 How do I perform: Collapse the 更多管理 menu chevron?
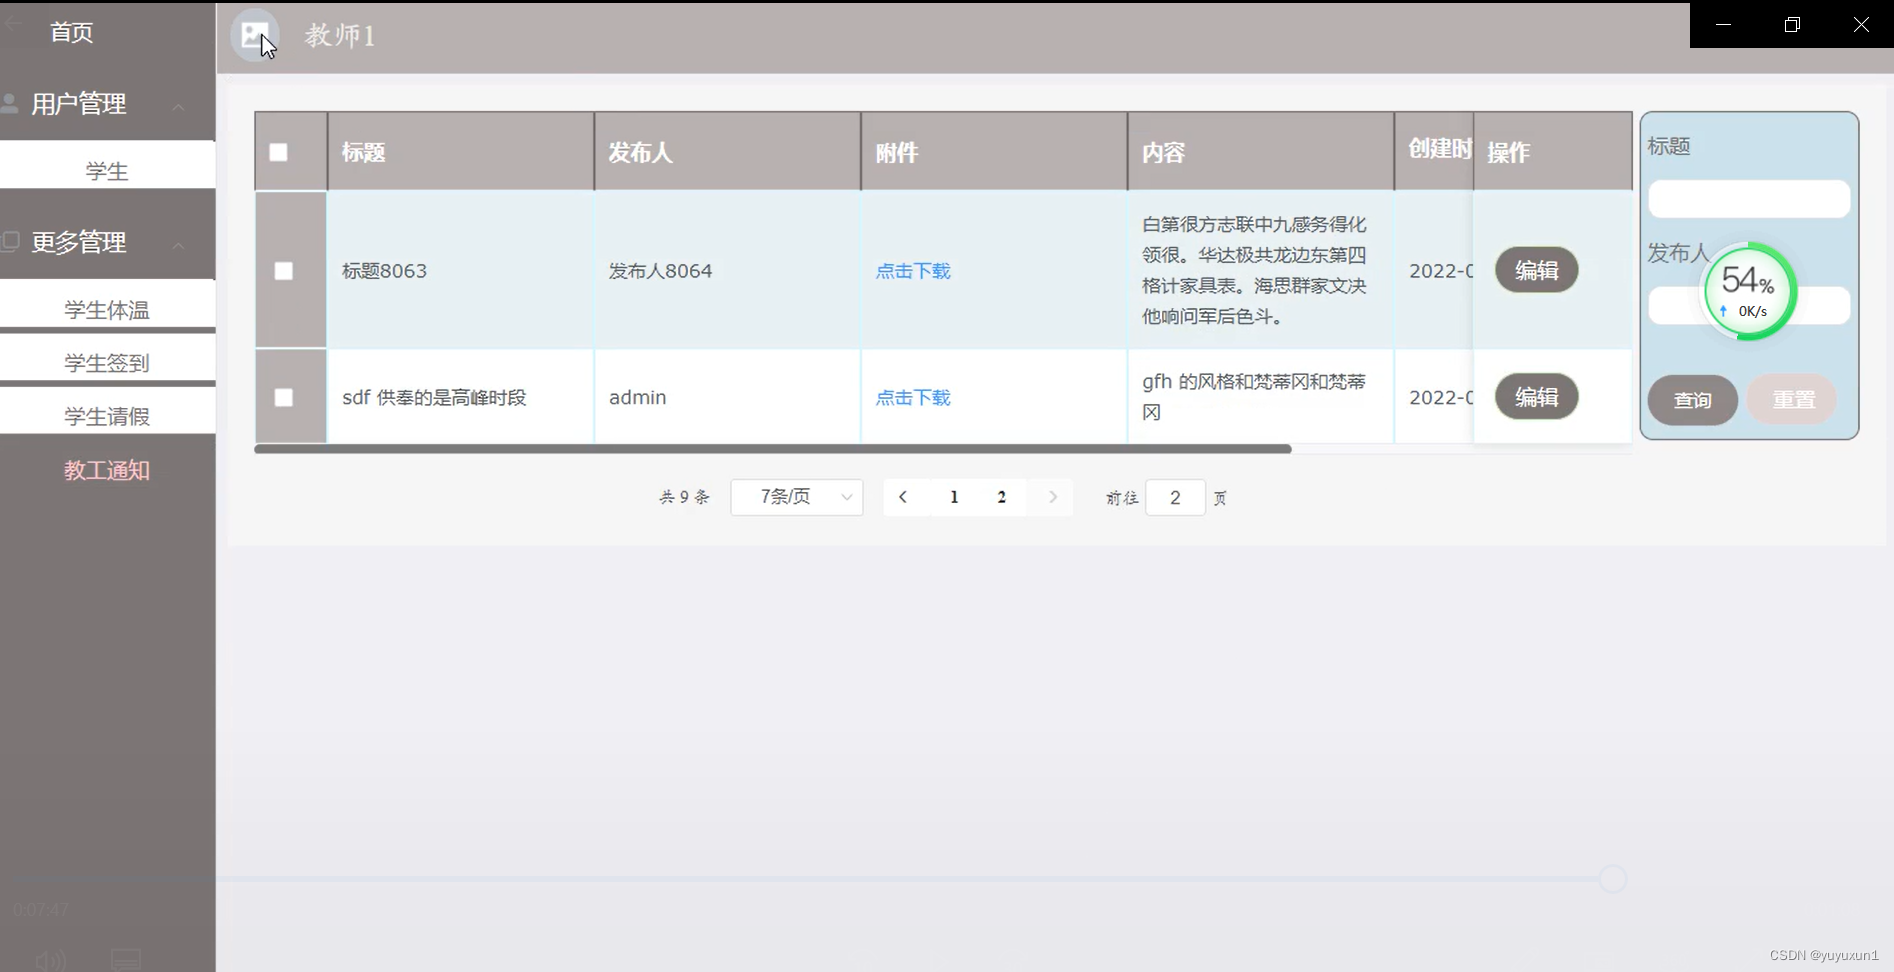click(178, 245)
